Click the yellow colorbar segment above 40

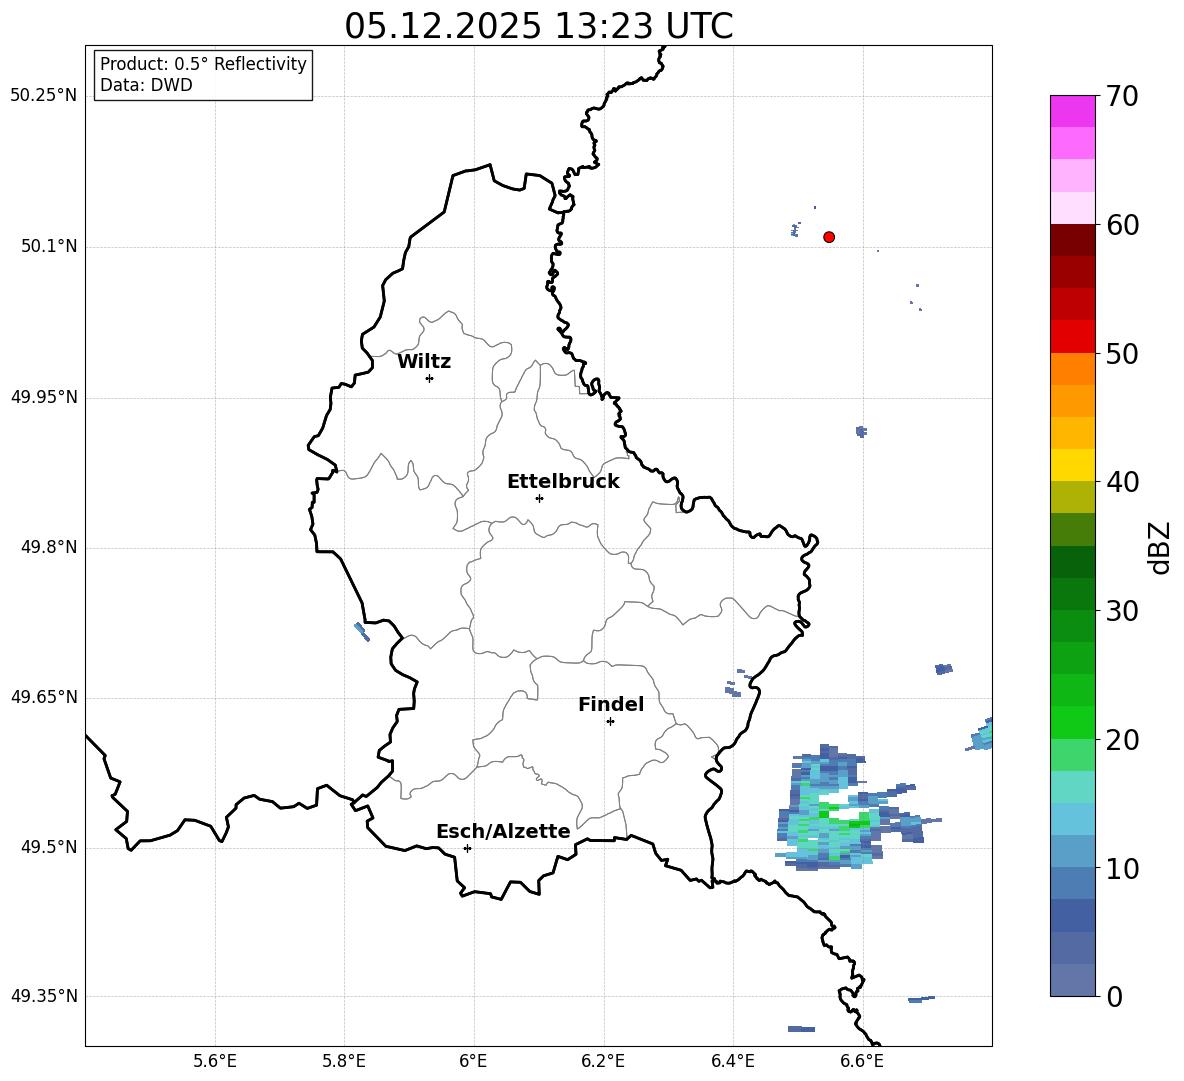[x=1072, y=465]
